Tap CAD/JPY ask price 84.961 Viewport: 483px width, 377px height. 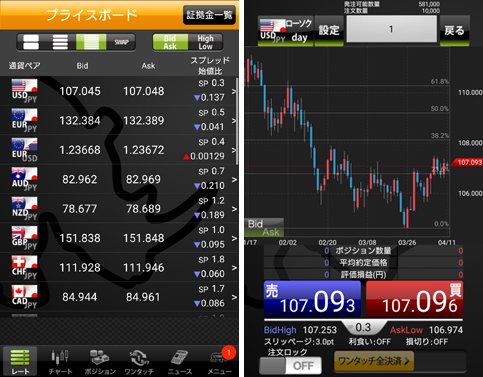coord(143,297)
